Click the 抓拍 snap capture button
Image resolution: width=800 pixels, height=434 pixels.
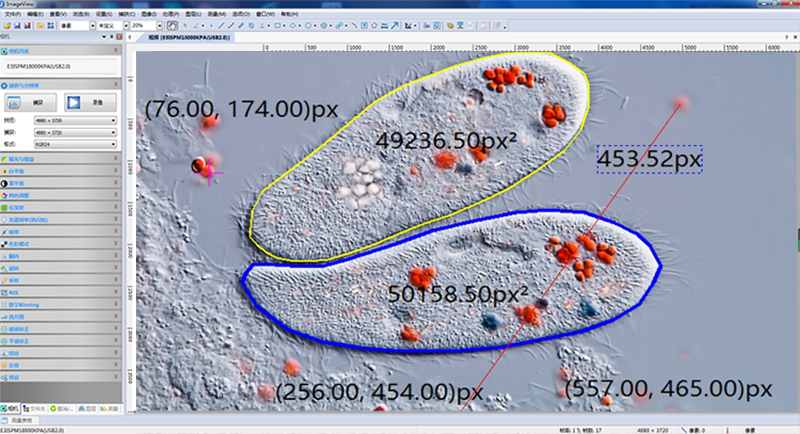point(28,102)
